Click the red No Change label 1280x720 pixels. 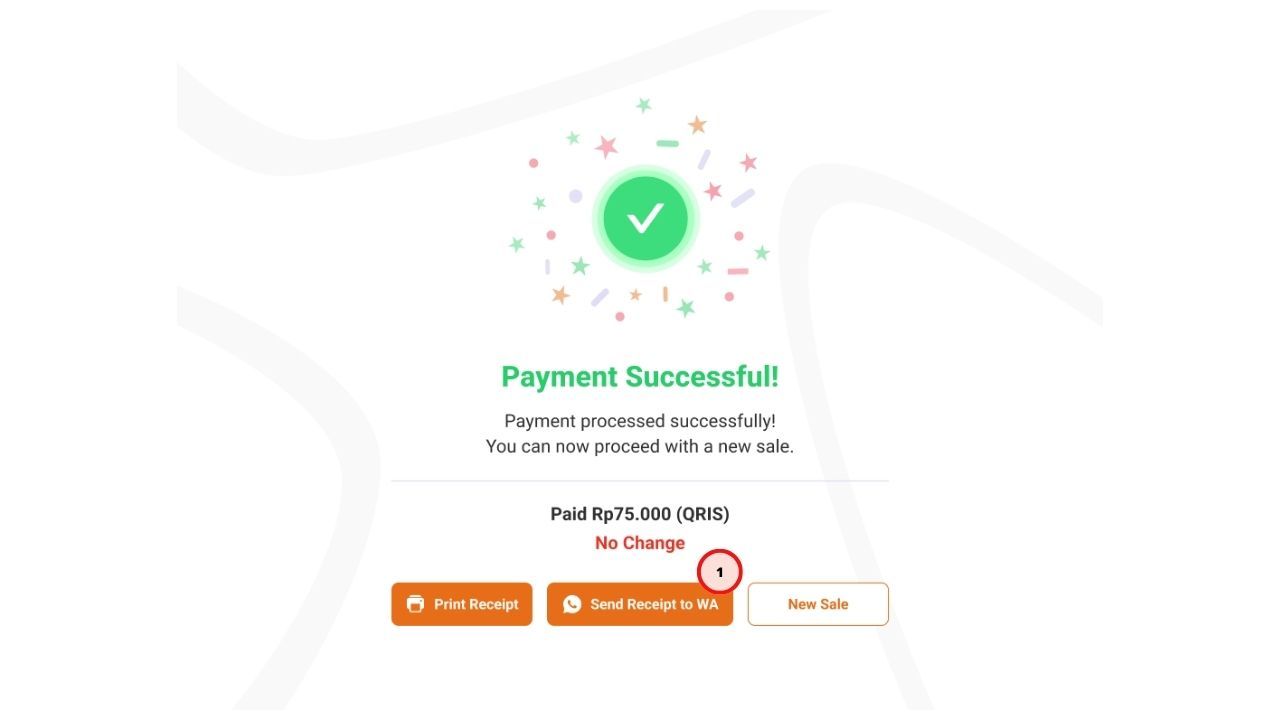[640, 543]
